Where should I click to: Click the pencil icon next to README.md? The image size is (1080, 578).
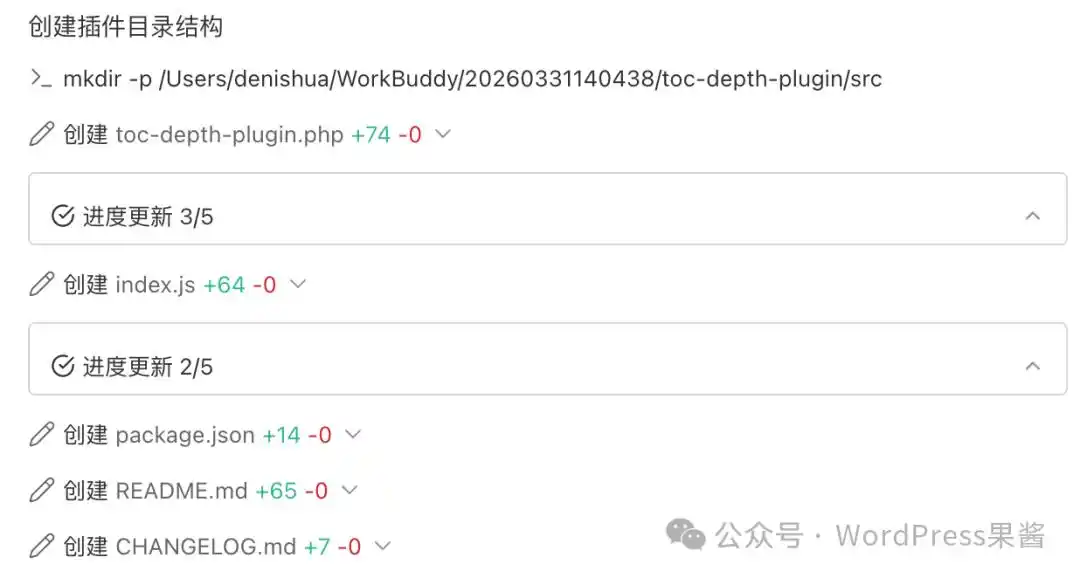(41, 490)
